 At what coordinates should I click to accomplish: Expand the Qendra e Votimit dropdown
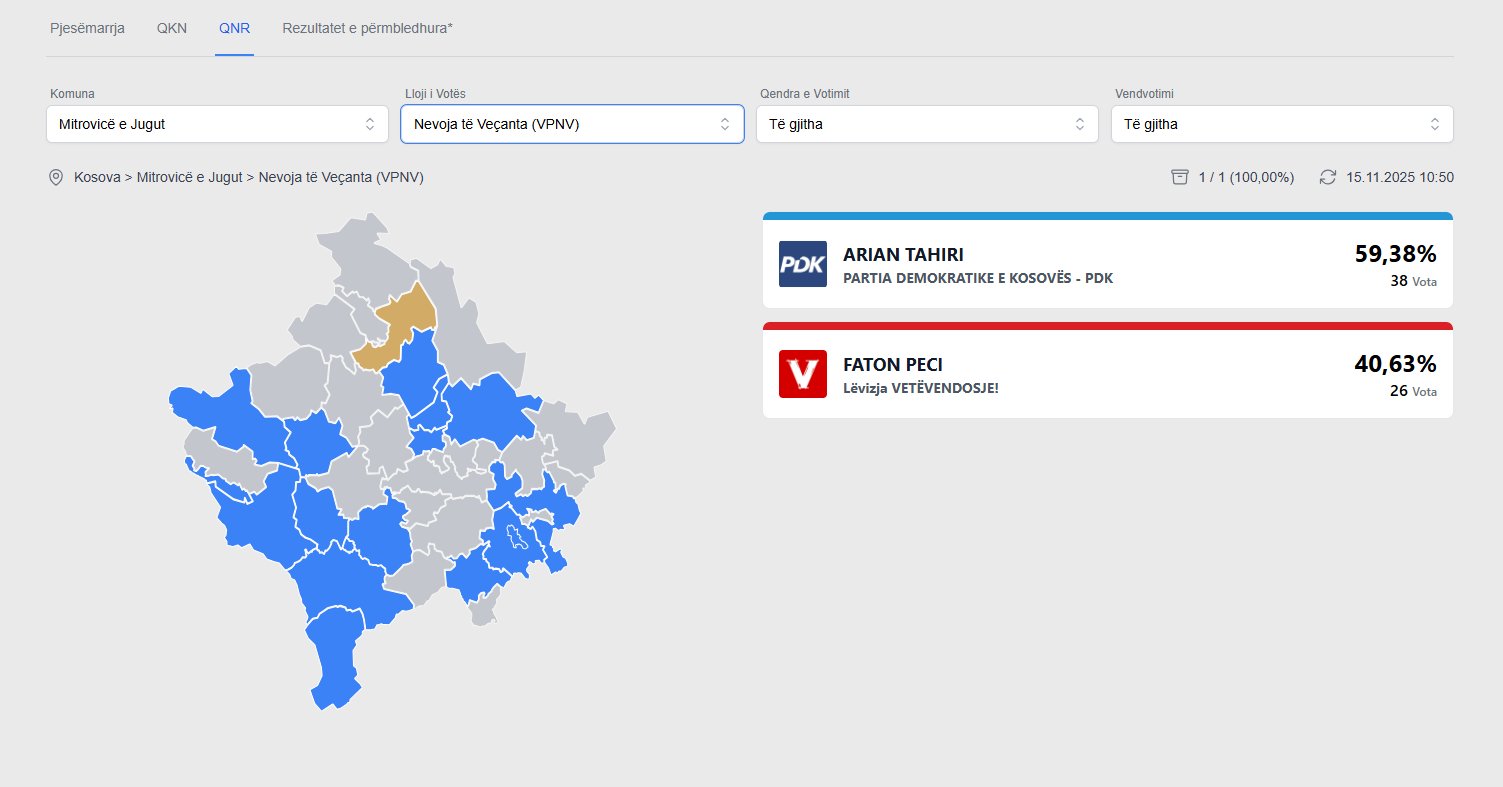click(x=927, y=124)
